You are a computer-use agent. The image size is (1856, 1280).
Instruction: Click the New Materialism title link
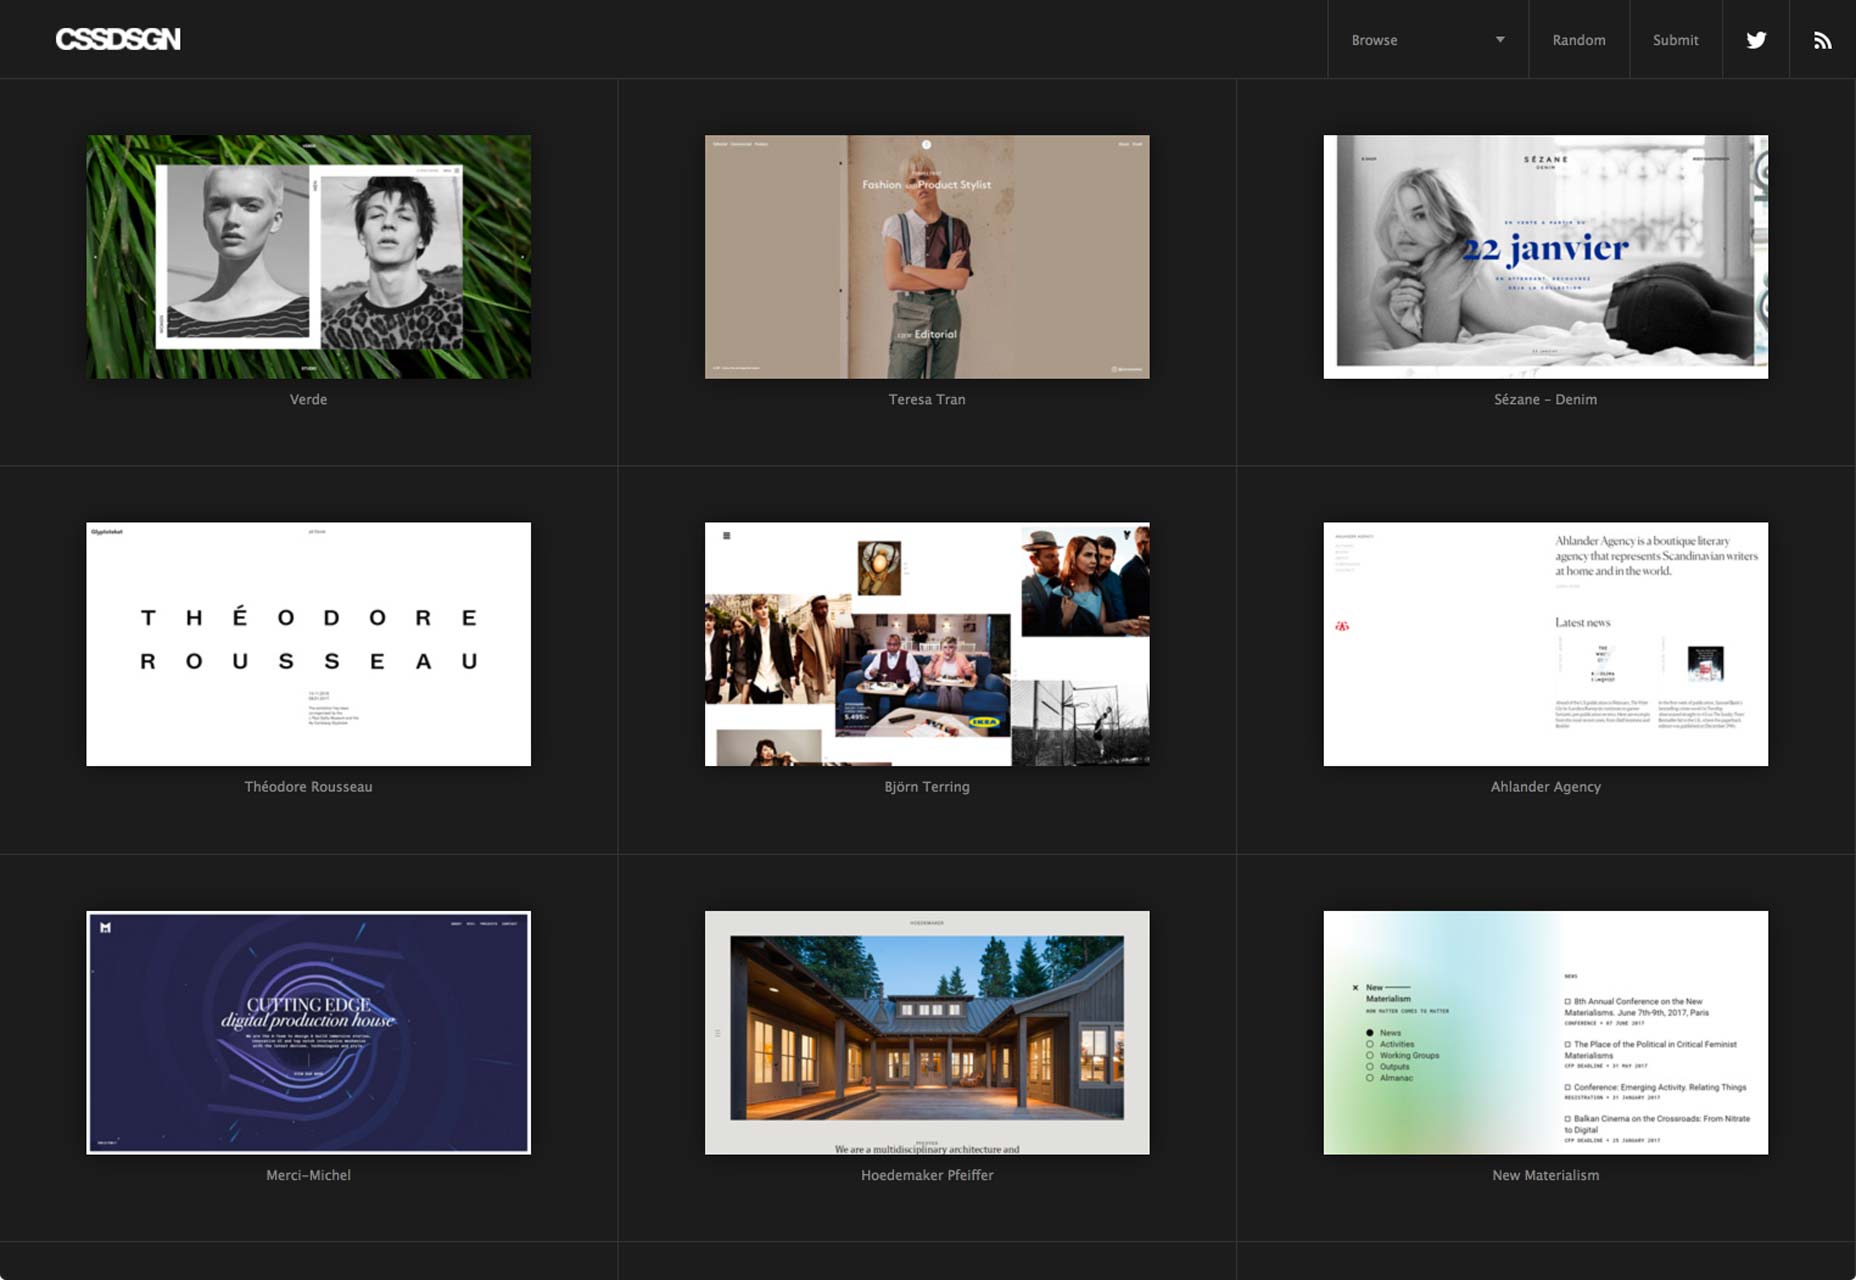click(1545, 1175)
